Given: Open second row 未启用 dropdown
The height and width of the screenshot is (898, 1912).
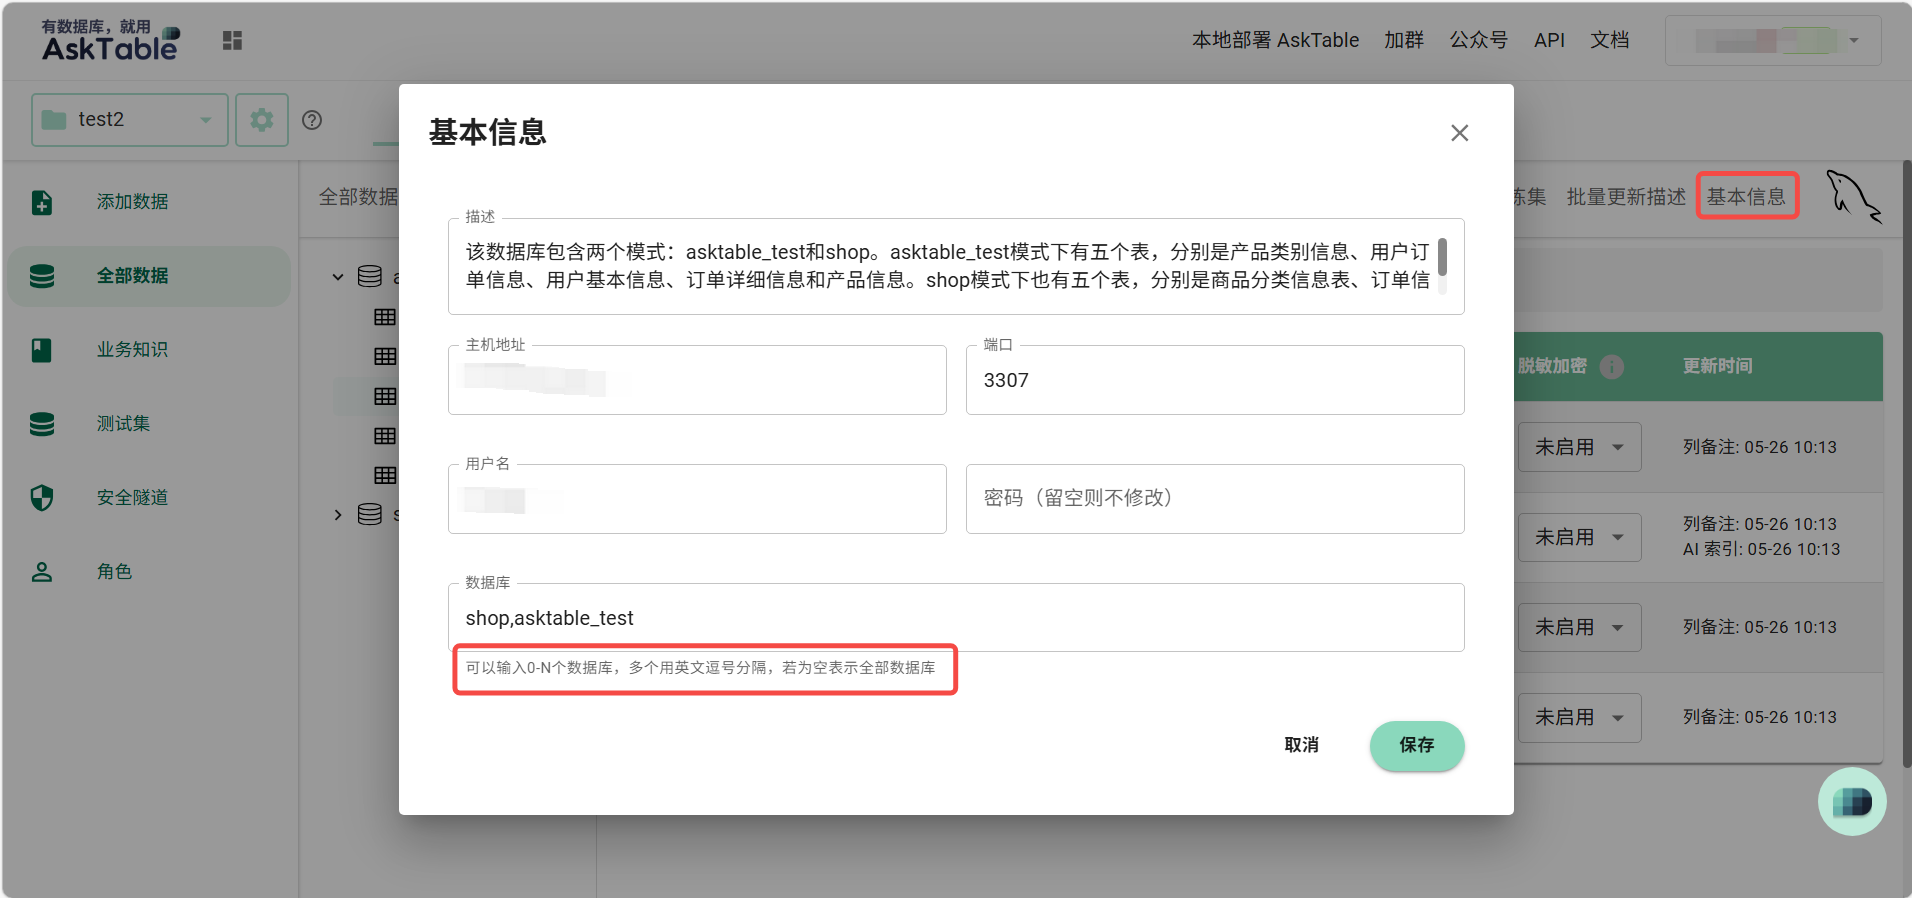Looking at the screenshot, I should tap(1580, 537).
